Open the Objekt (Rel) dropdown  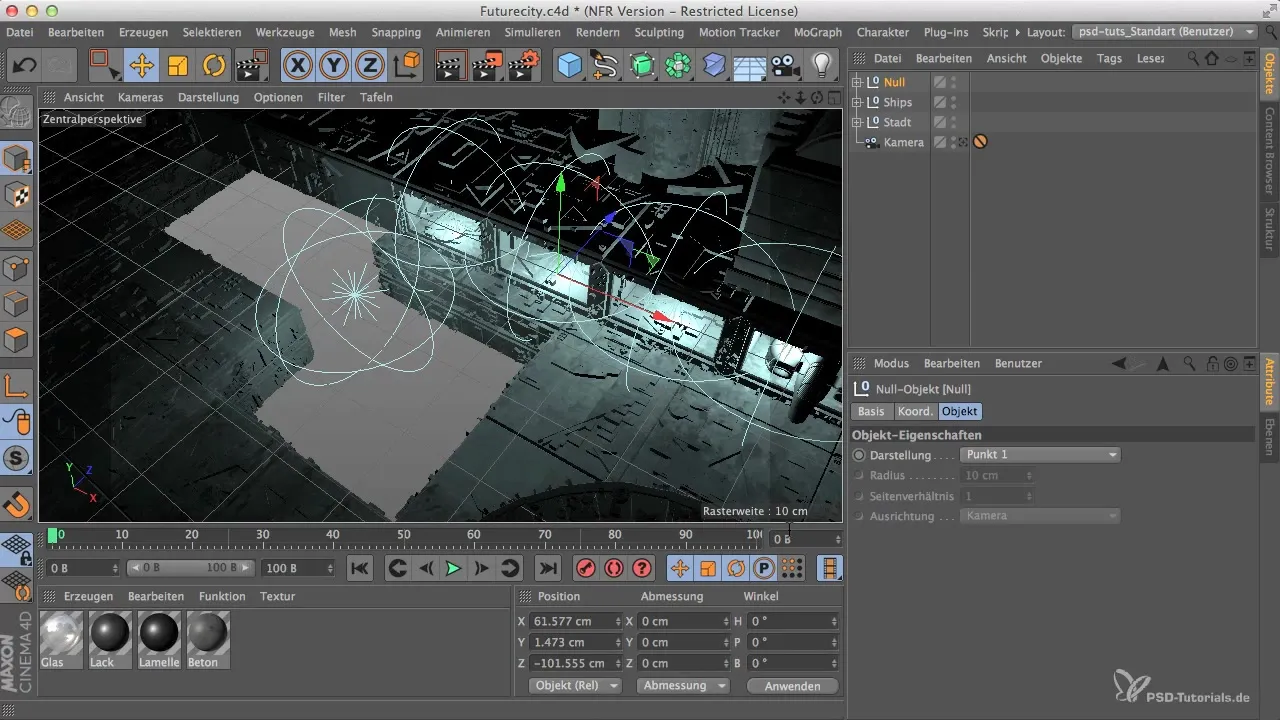574,686
